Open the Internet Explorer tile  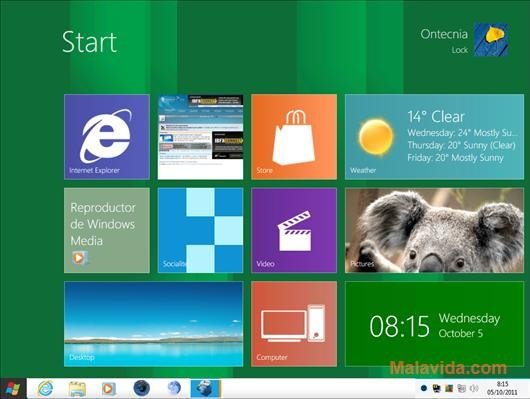click(x=107, y=137)
